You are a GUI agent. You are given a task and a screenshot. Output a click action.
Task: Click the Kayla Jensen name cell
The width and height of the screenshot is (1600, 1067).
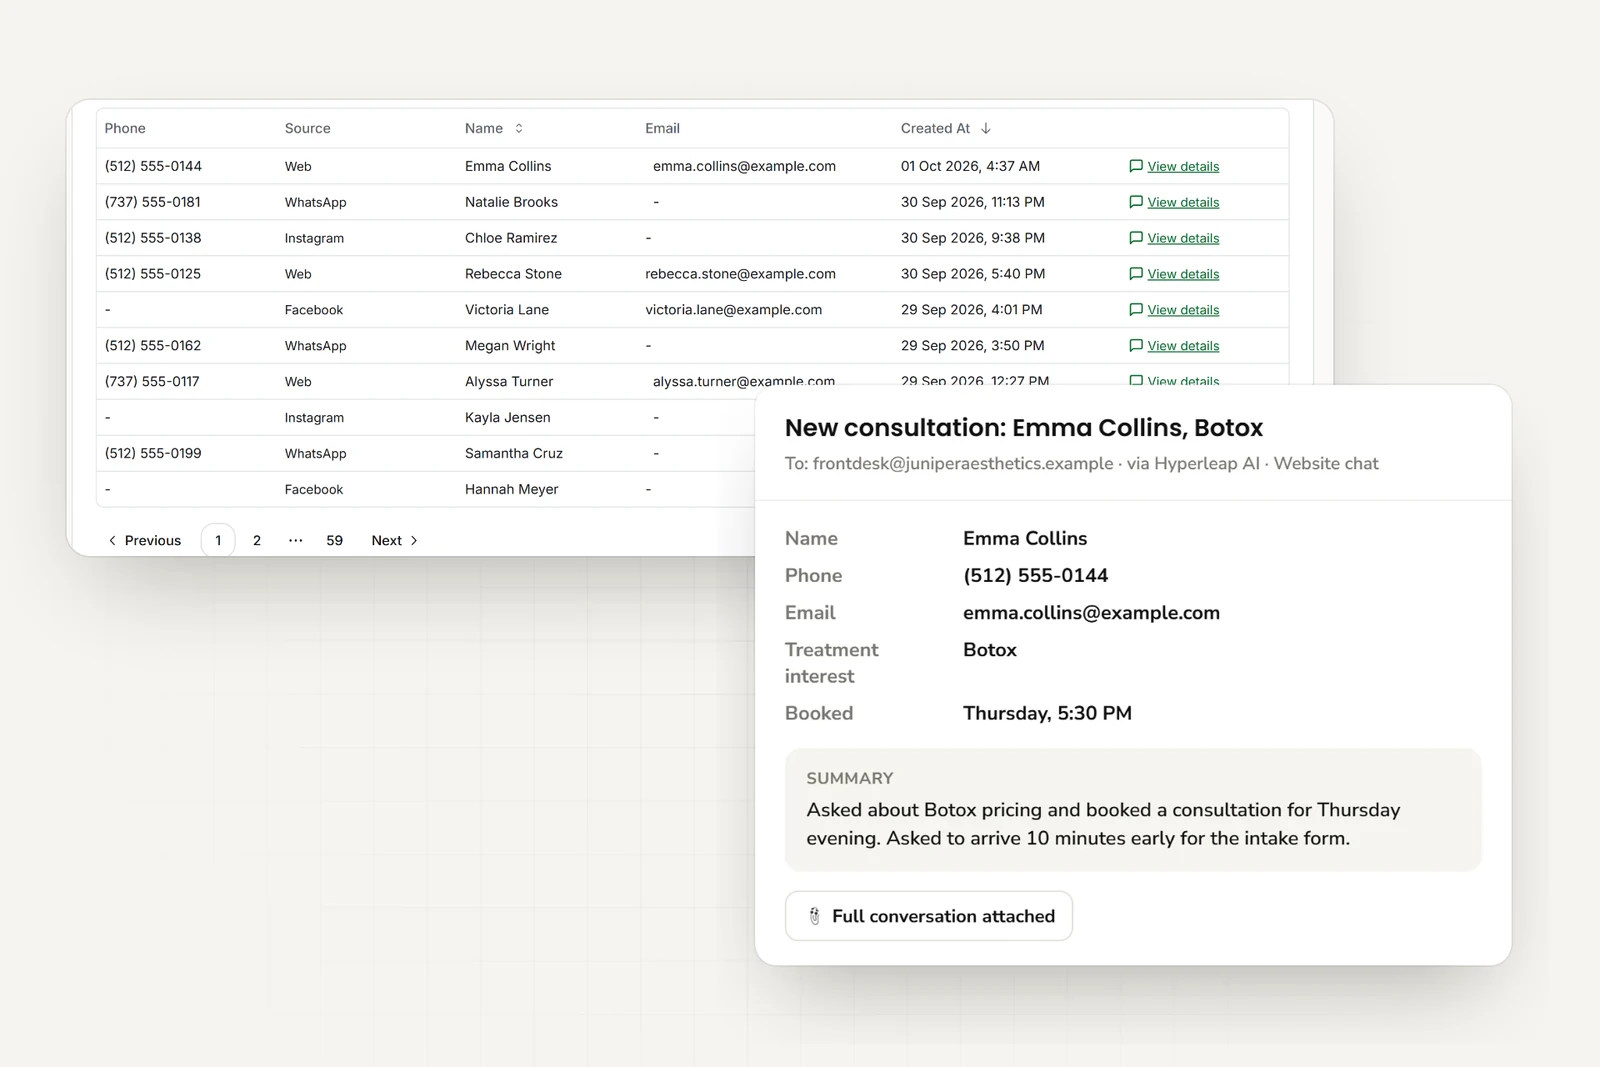tap(507, 417)
